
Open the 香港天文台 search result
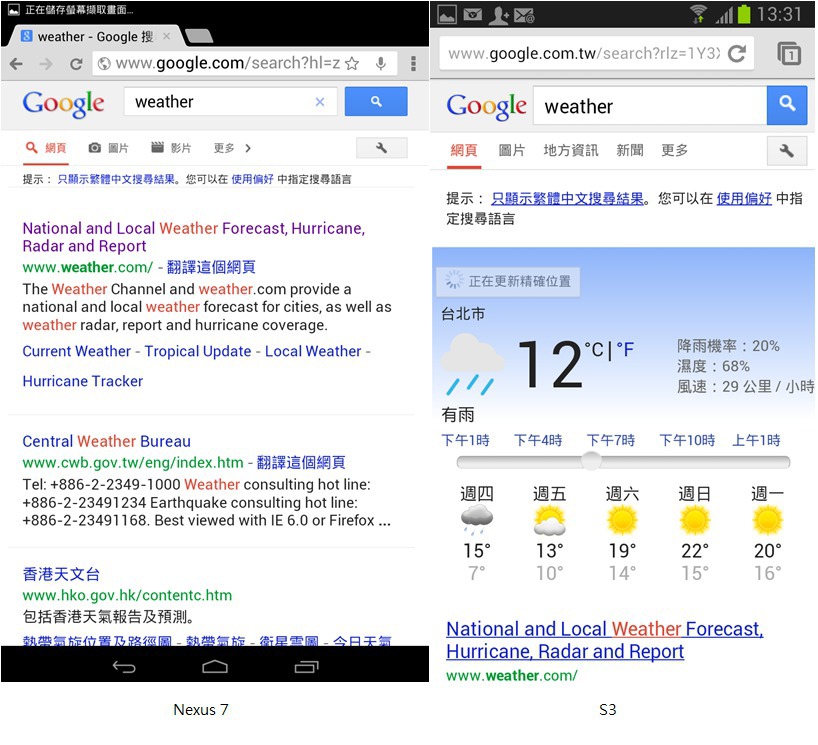[x=61, y=574]
